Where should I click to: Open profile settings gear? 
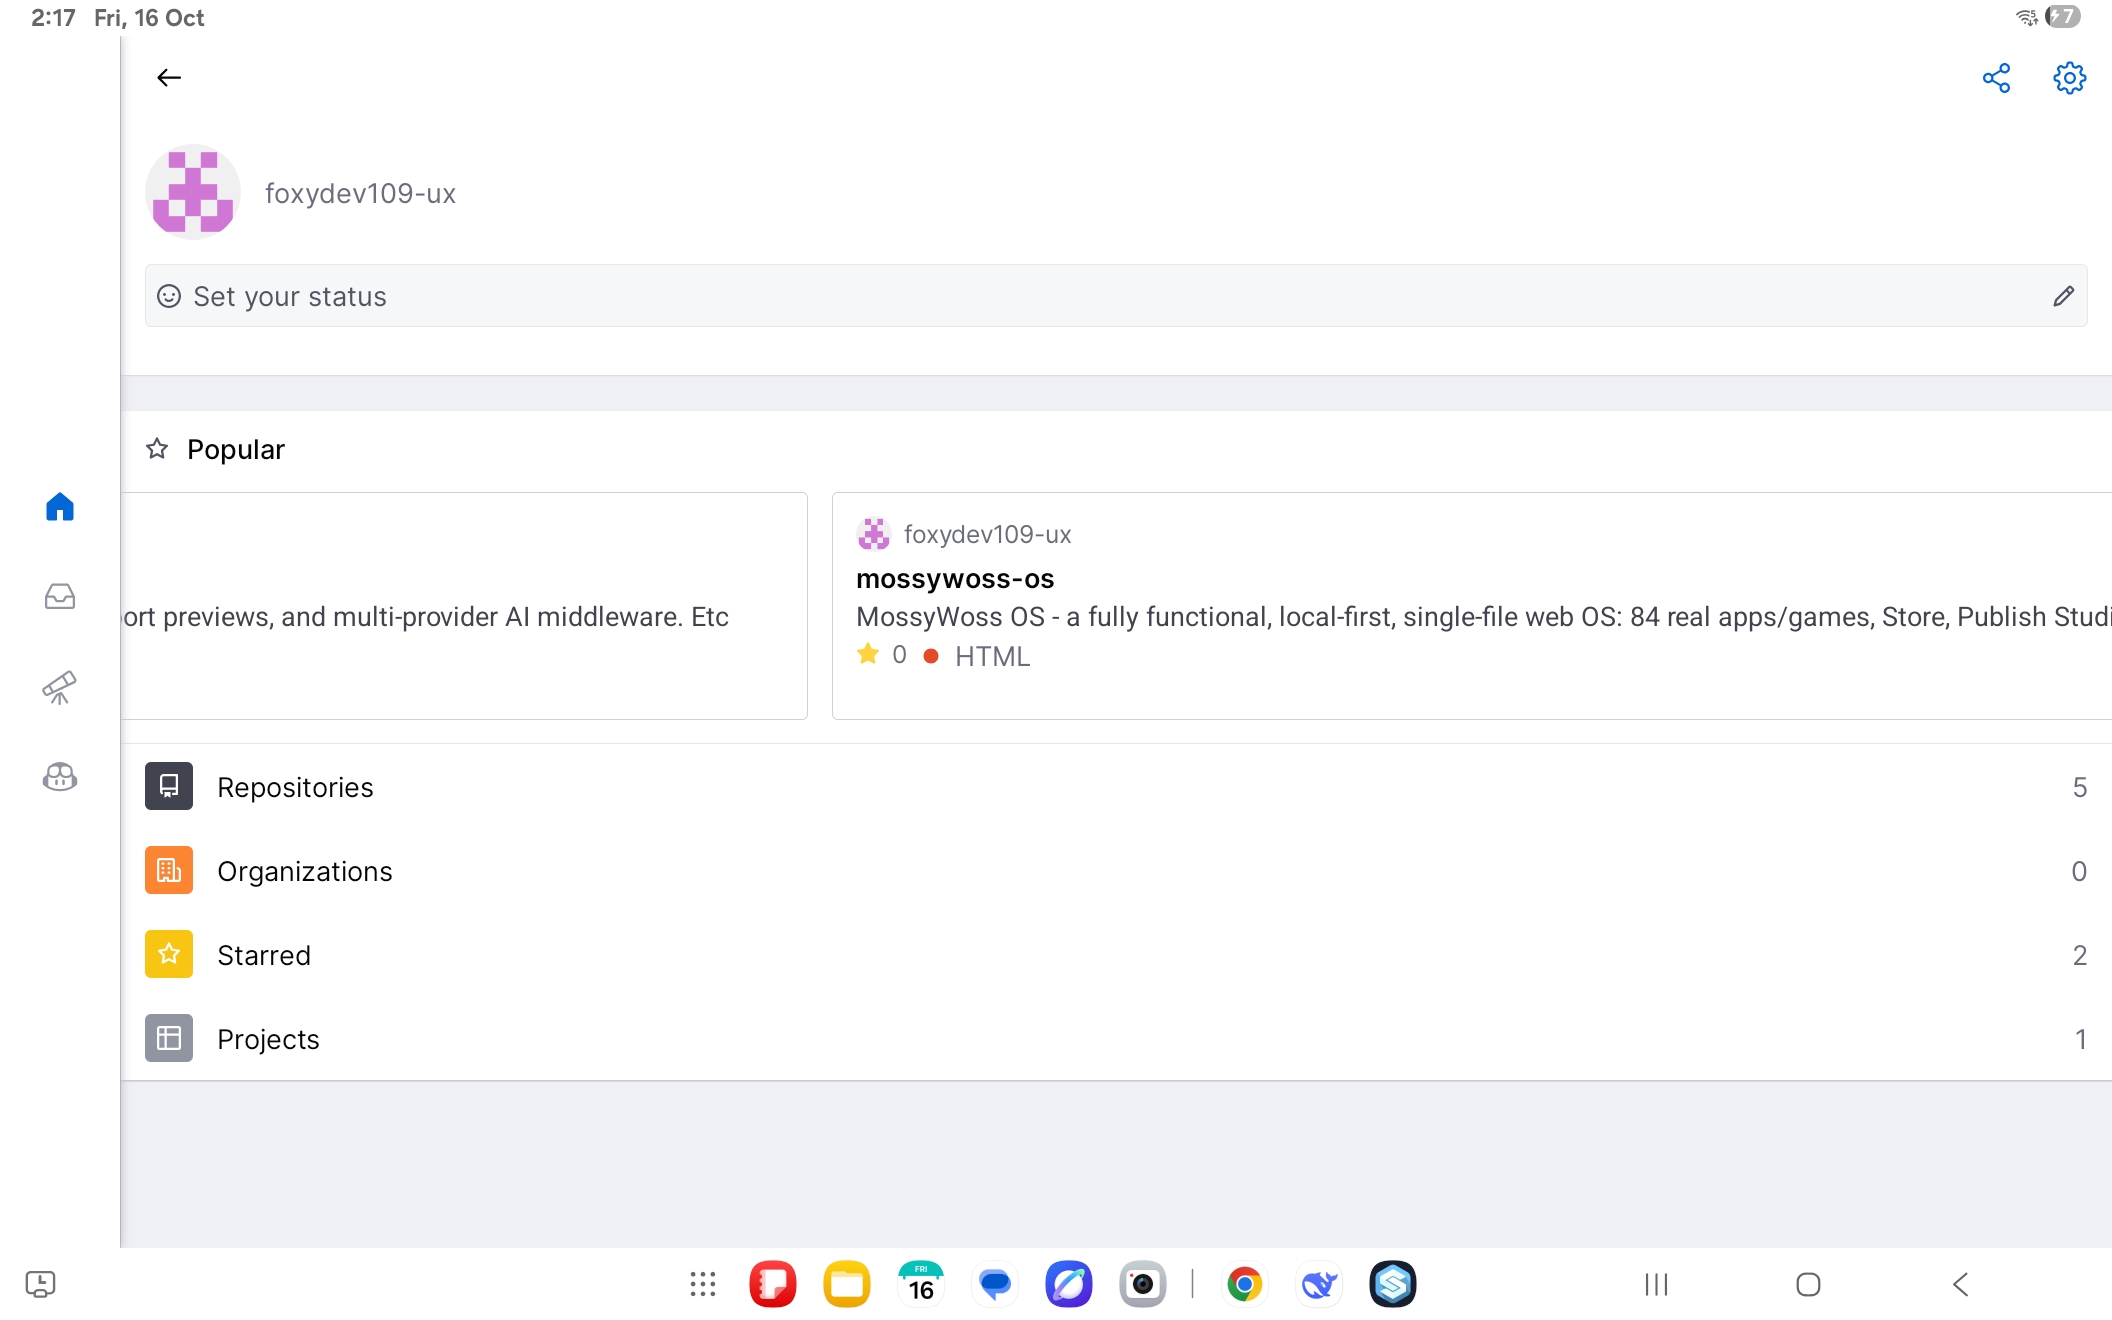[x=2069, y=78]
